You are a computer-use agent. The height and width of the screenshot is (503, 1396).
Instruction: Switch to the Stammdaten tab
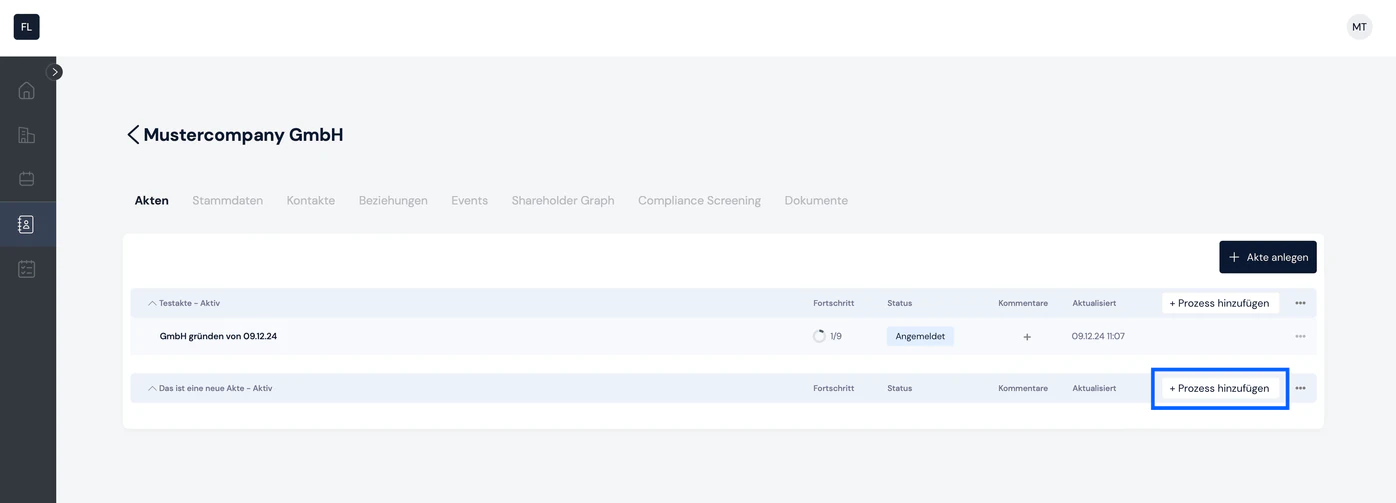point(228,200)
